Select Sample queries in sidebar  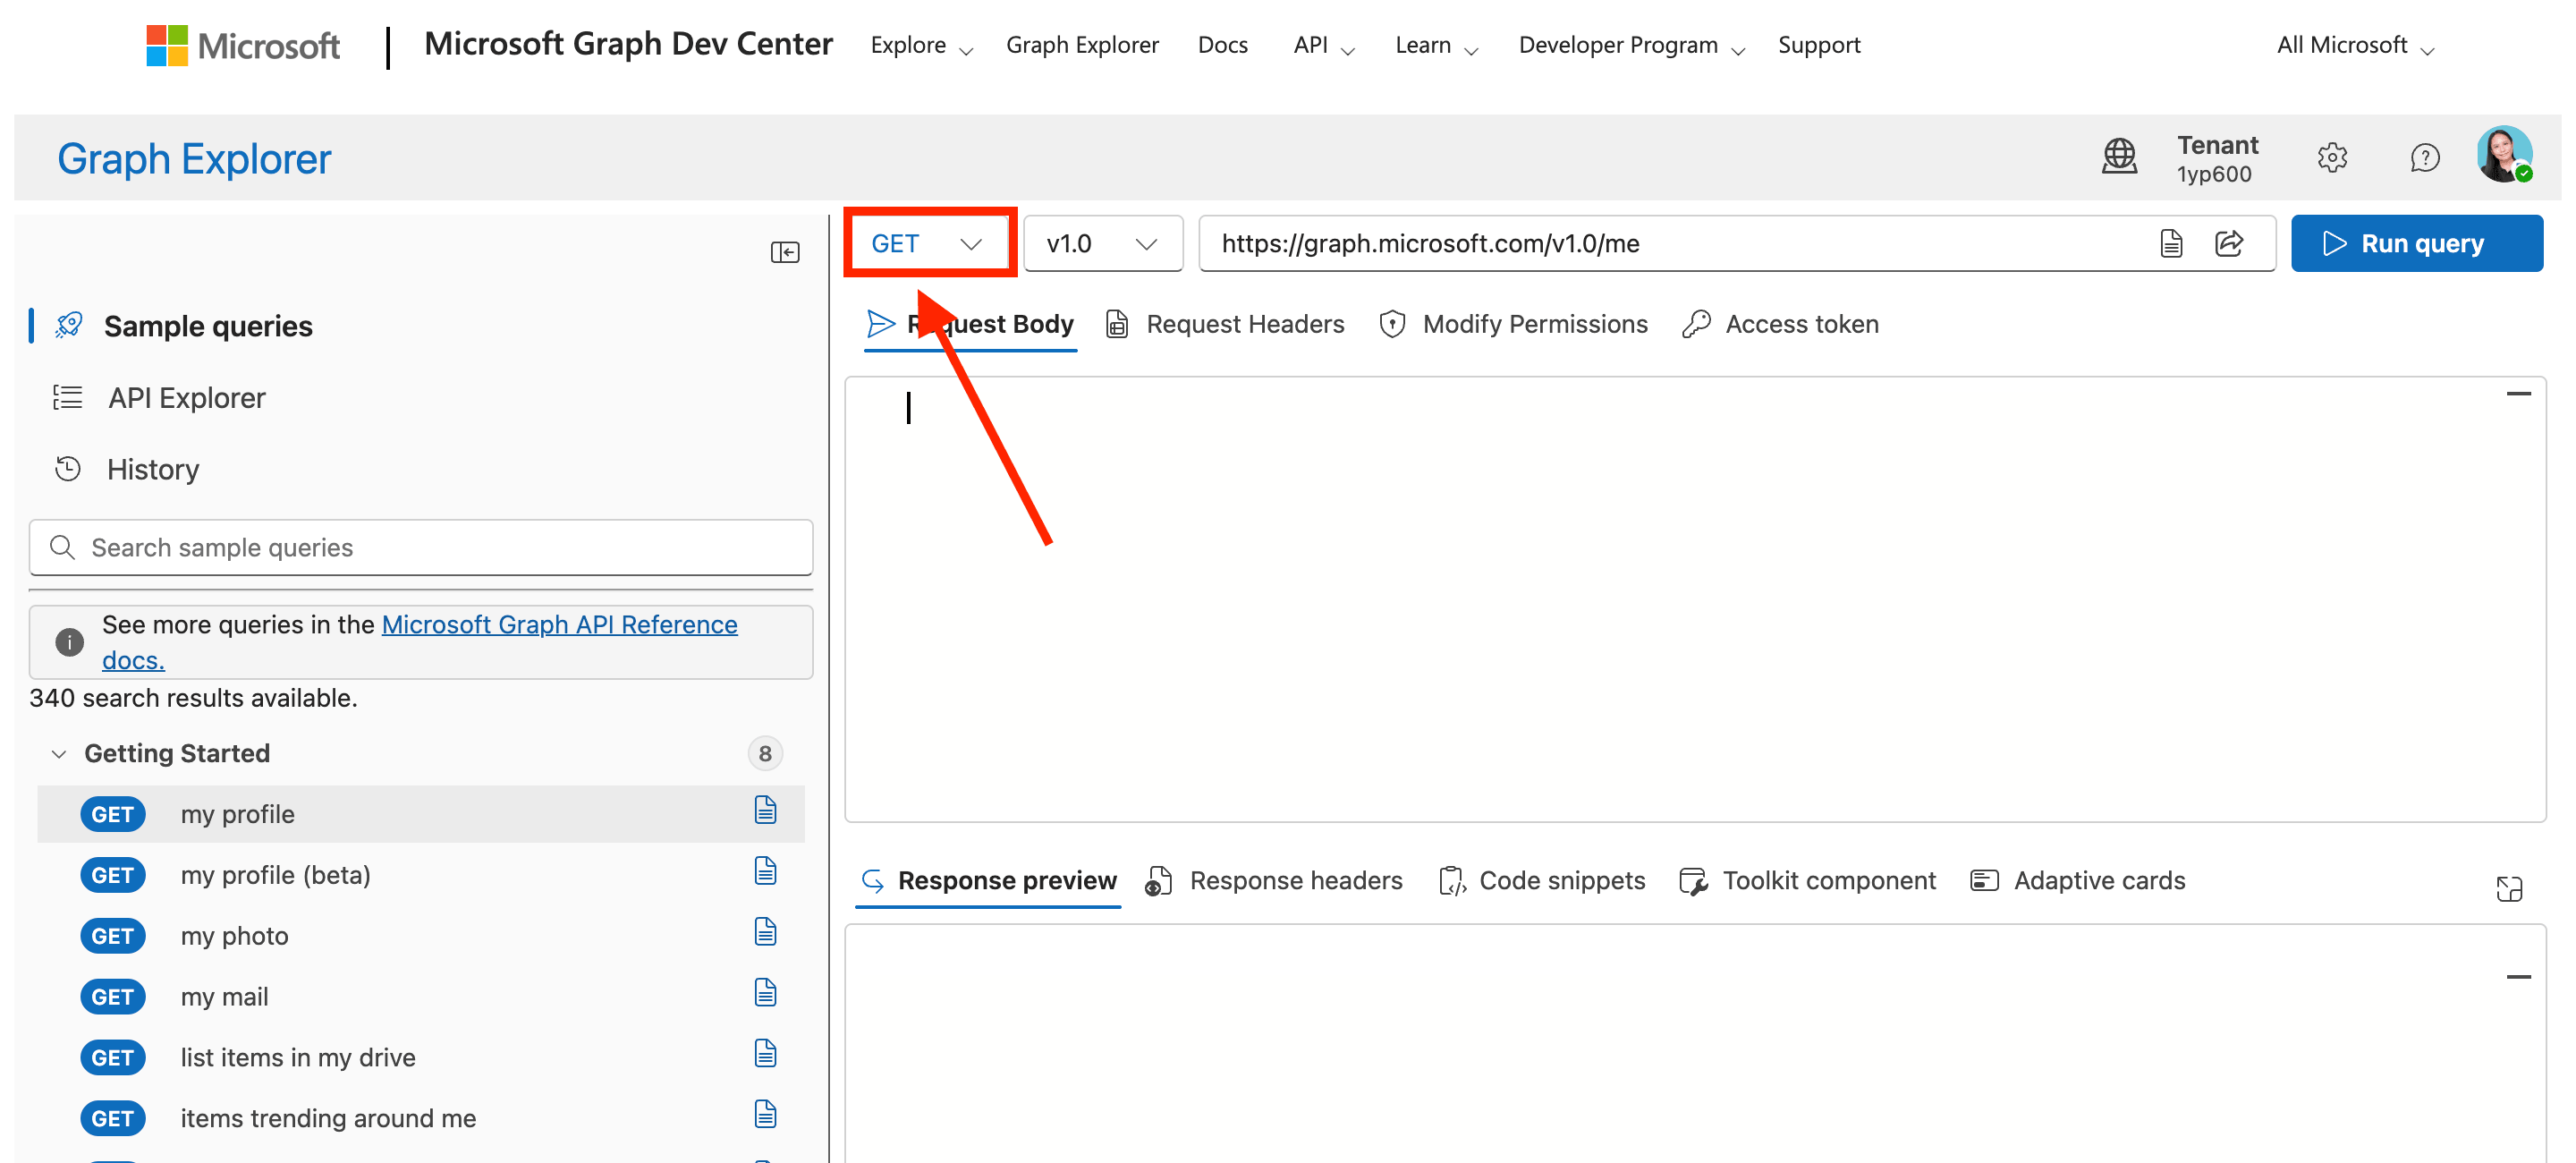[x=184, y=326]
